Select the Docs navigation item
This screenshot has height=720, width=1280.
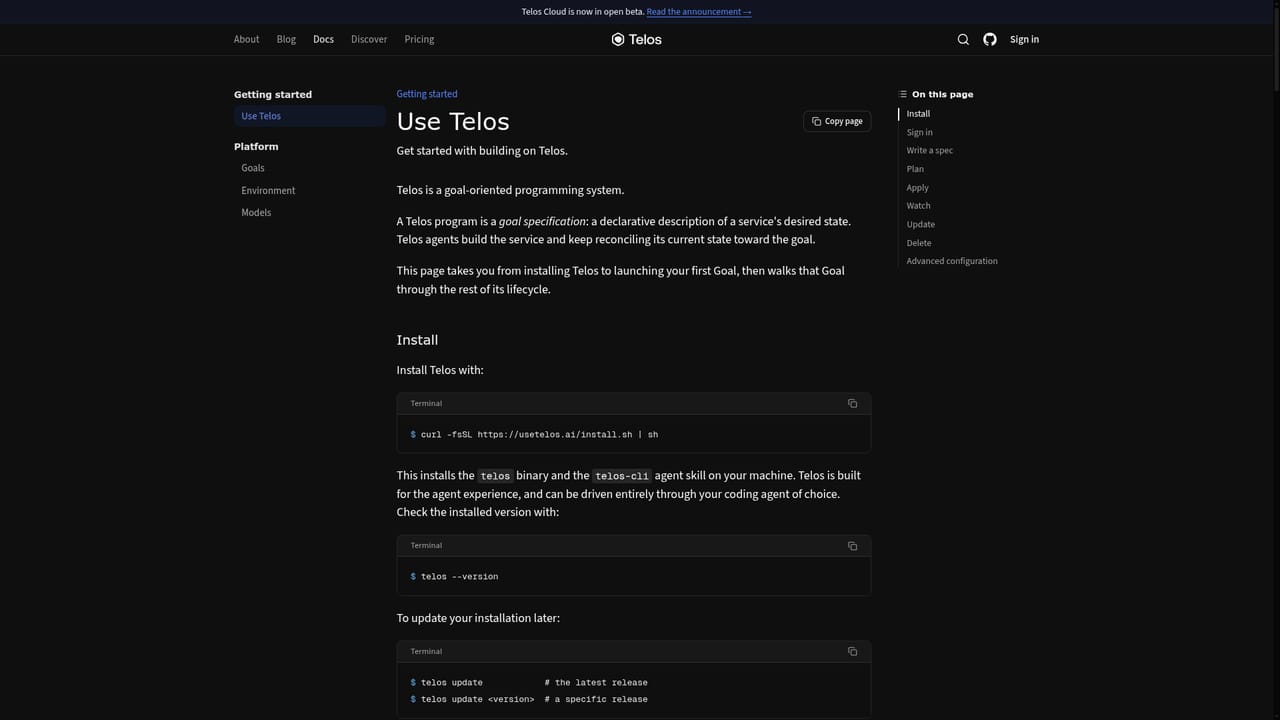click(323, 39)
